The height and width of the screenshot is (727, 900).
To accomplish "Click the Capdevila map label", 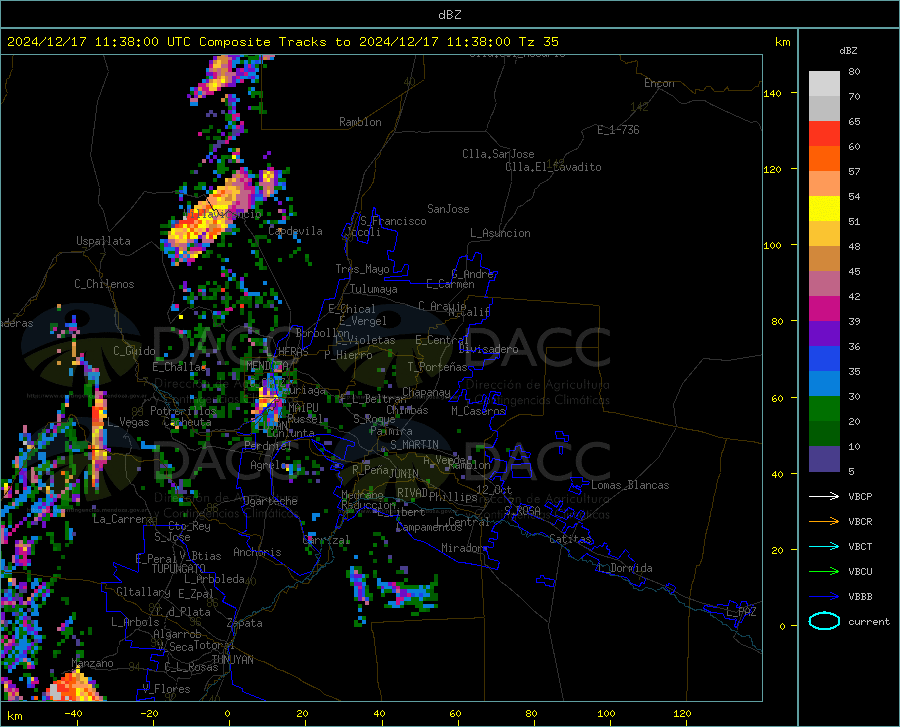I will click(295, 231).
